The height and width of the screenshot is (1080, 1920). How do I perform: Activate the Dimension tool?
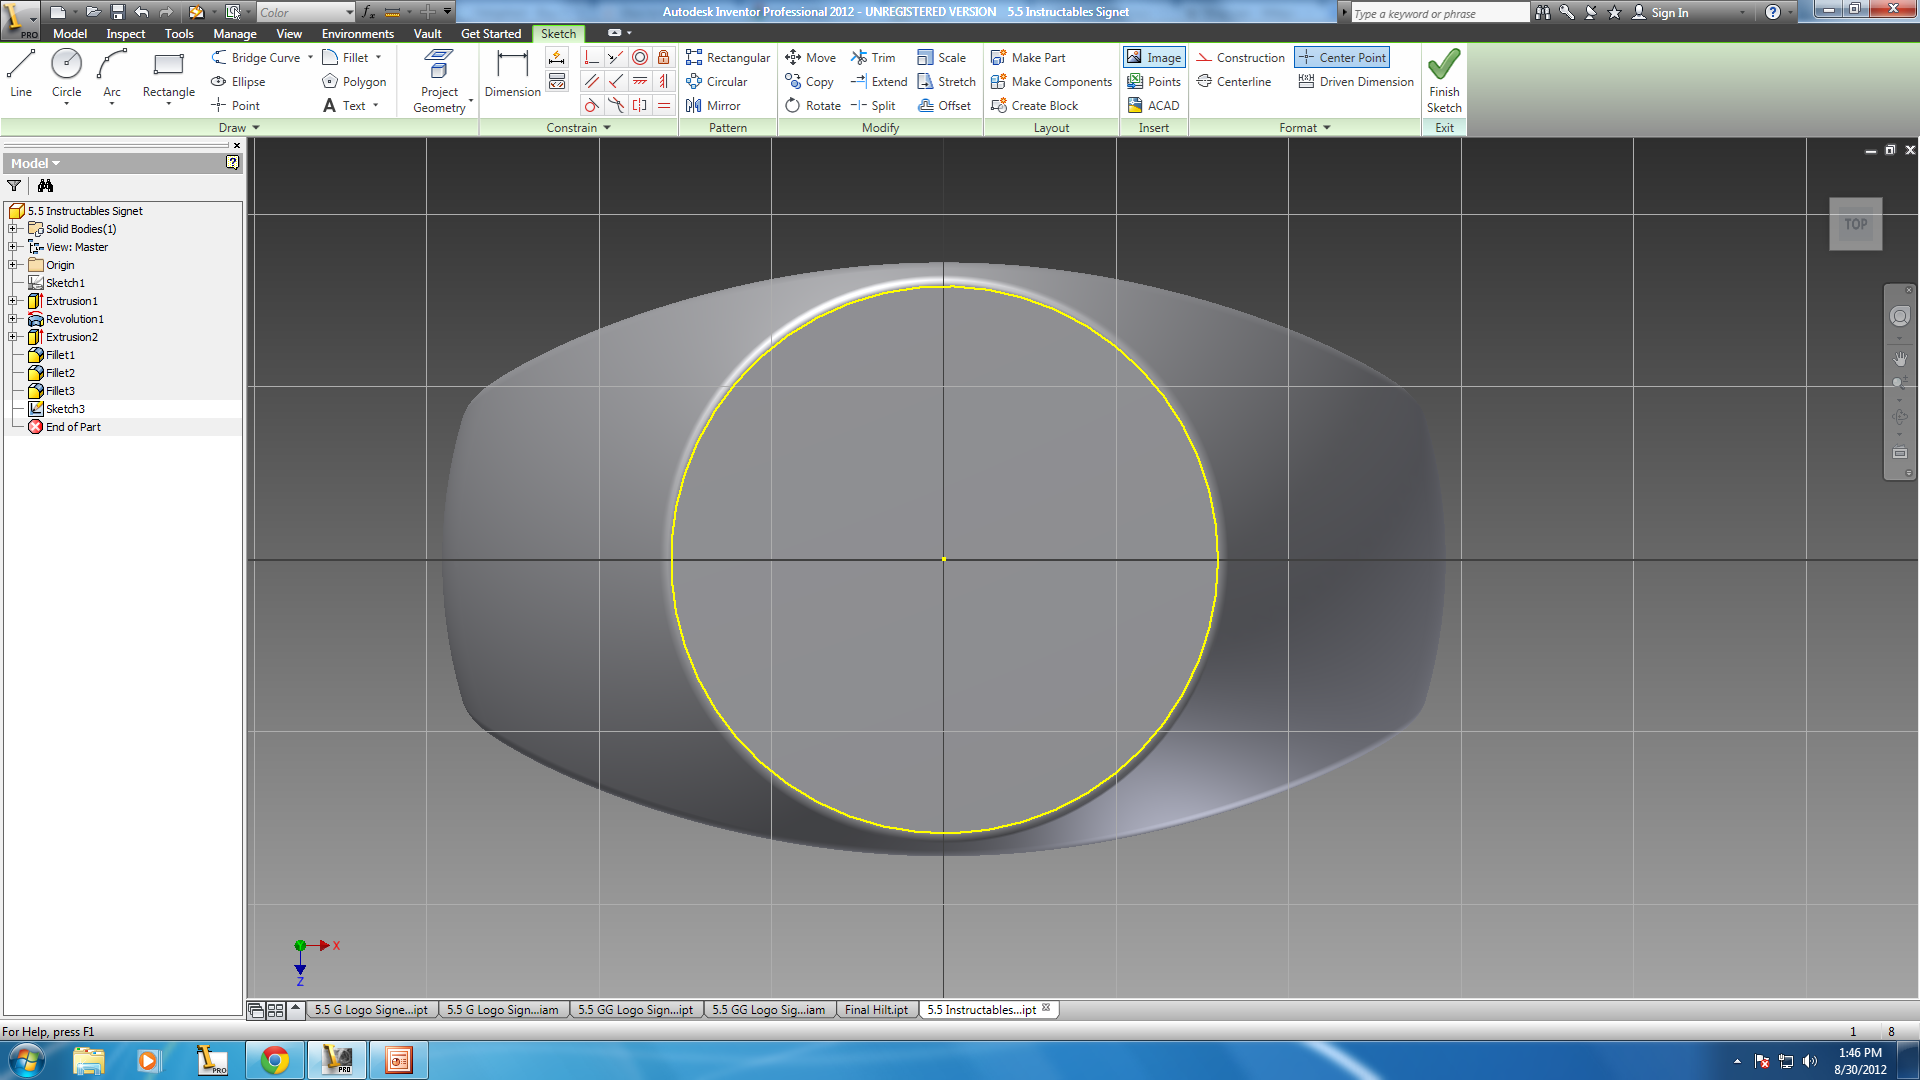(x=512, y=74)
